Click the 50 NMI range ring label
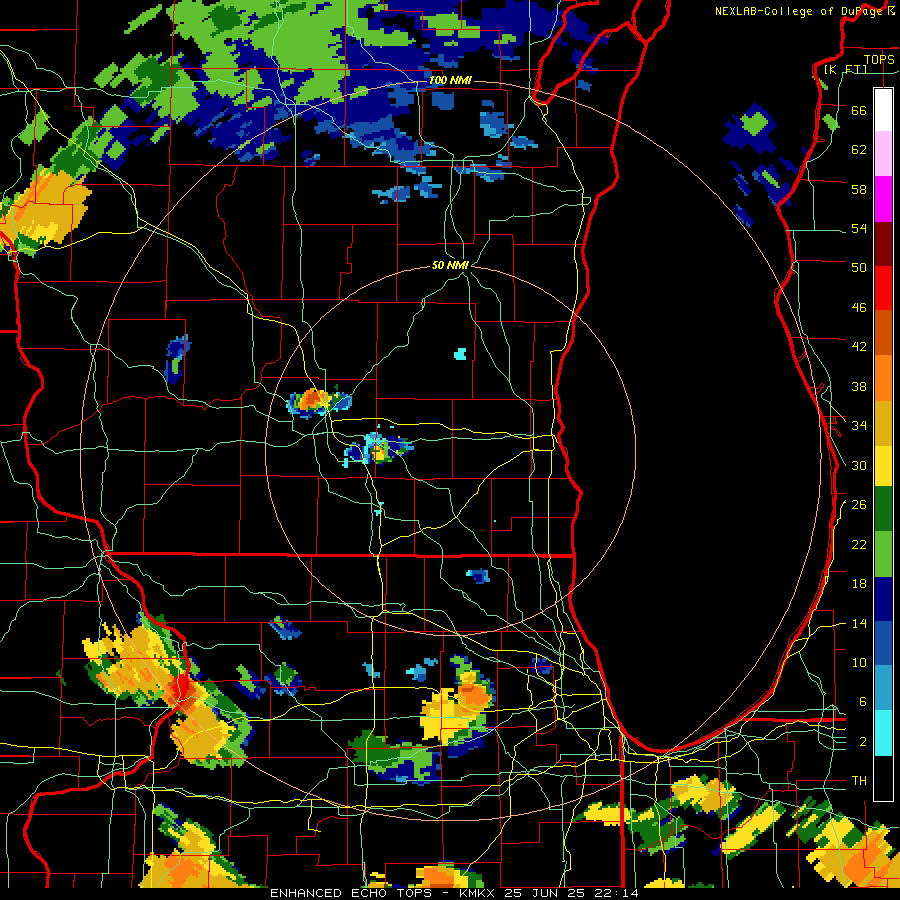The image size is (900, 900). click(x=450, y=265)
